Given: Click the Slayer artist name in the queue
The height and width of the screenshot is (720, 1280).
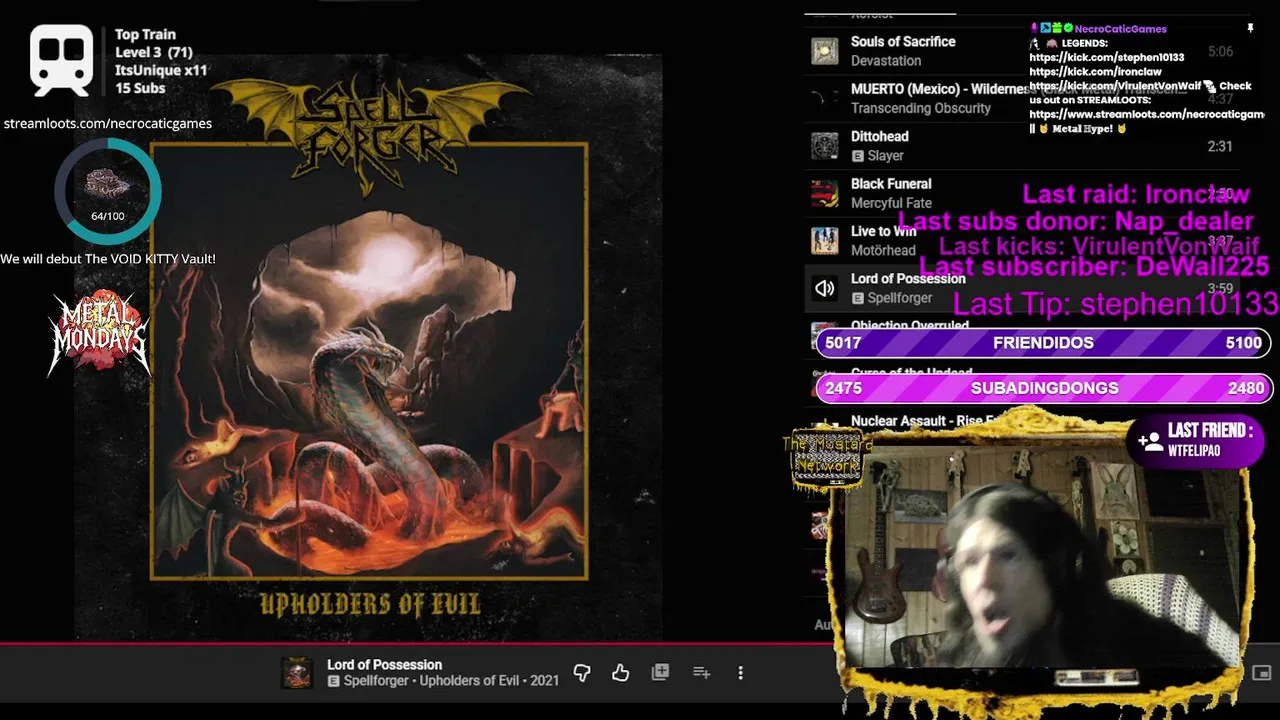Looking at the screenshot, I should 885,156.
